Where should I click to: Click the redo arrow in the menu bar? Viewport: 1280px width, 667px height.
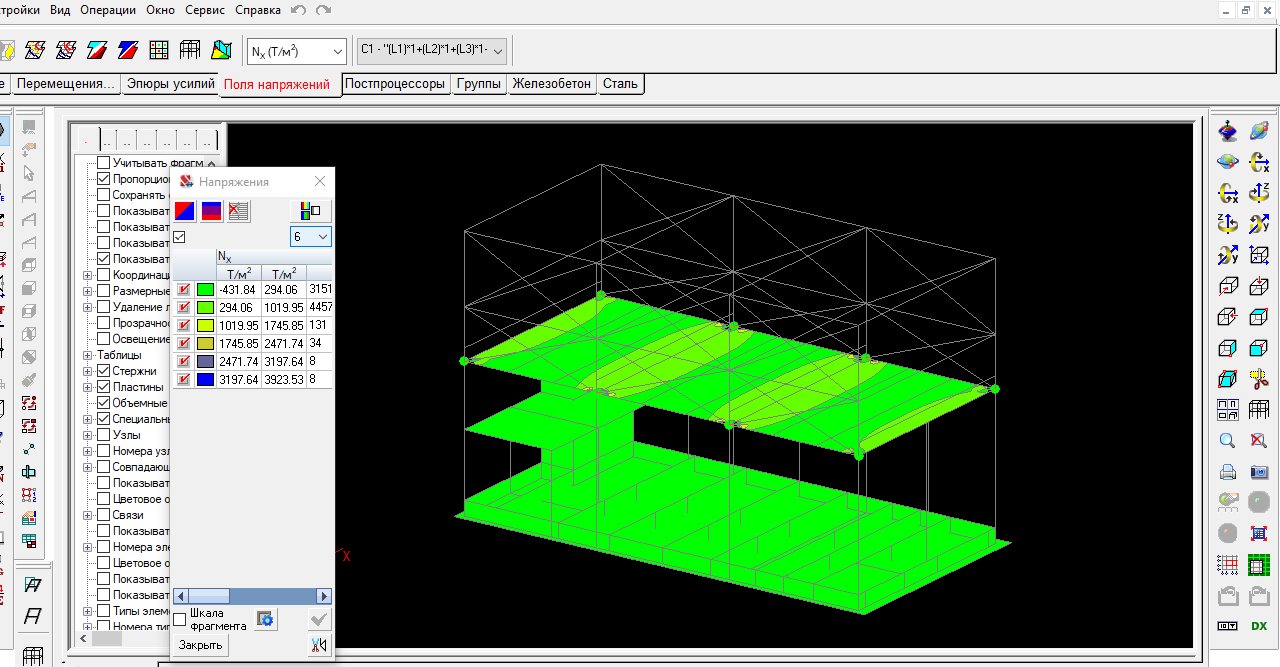click(323, 10)
